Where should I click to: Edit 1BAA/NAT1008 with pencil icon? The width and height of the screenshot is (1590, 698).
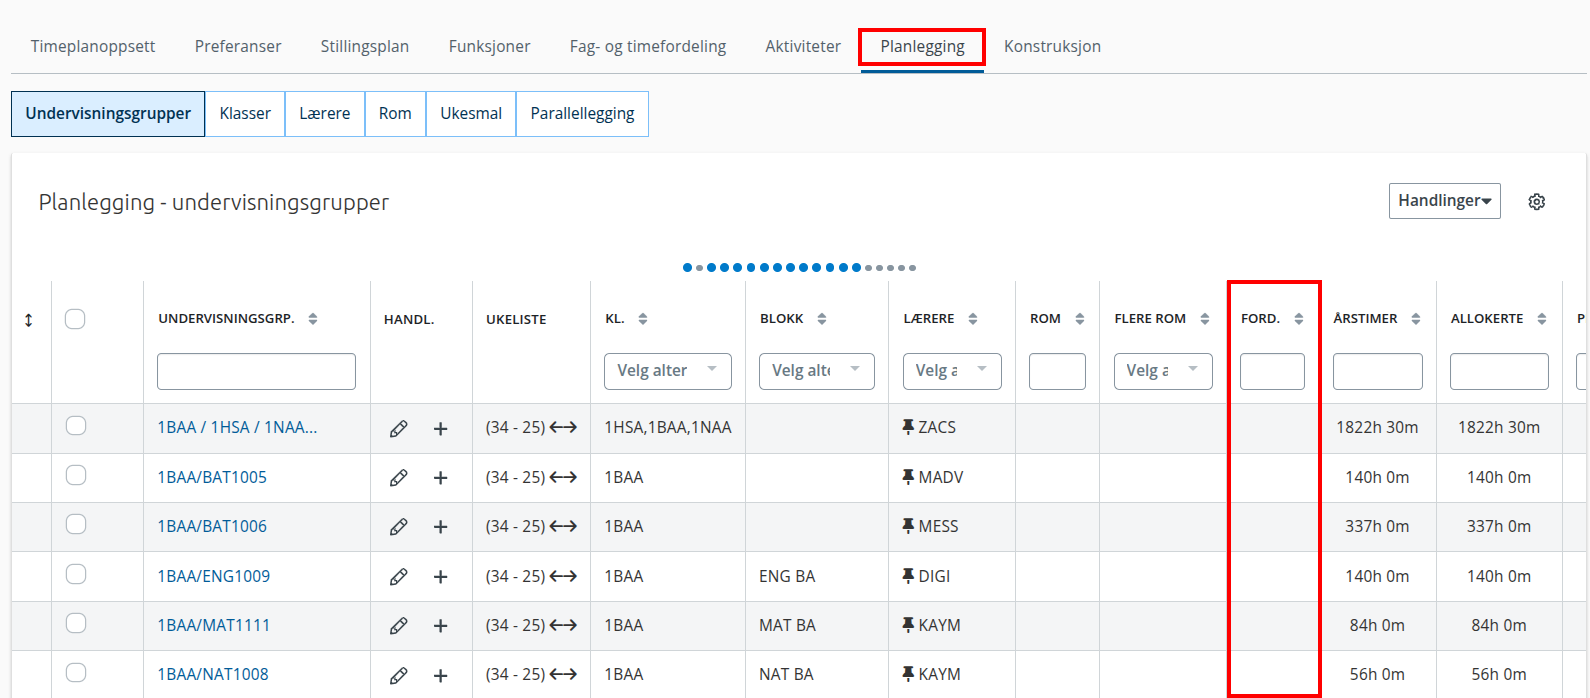(398, 675)
